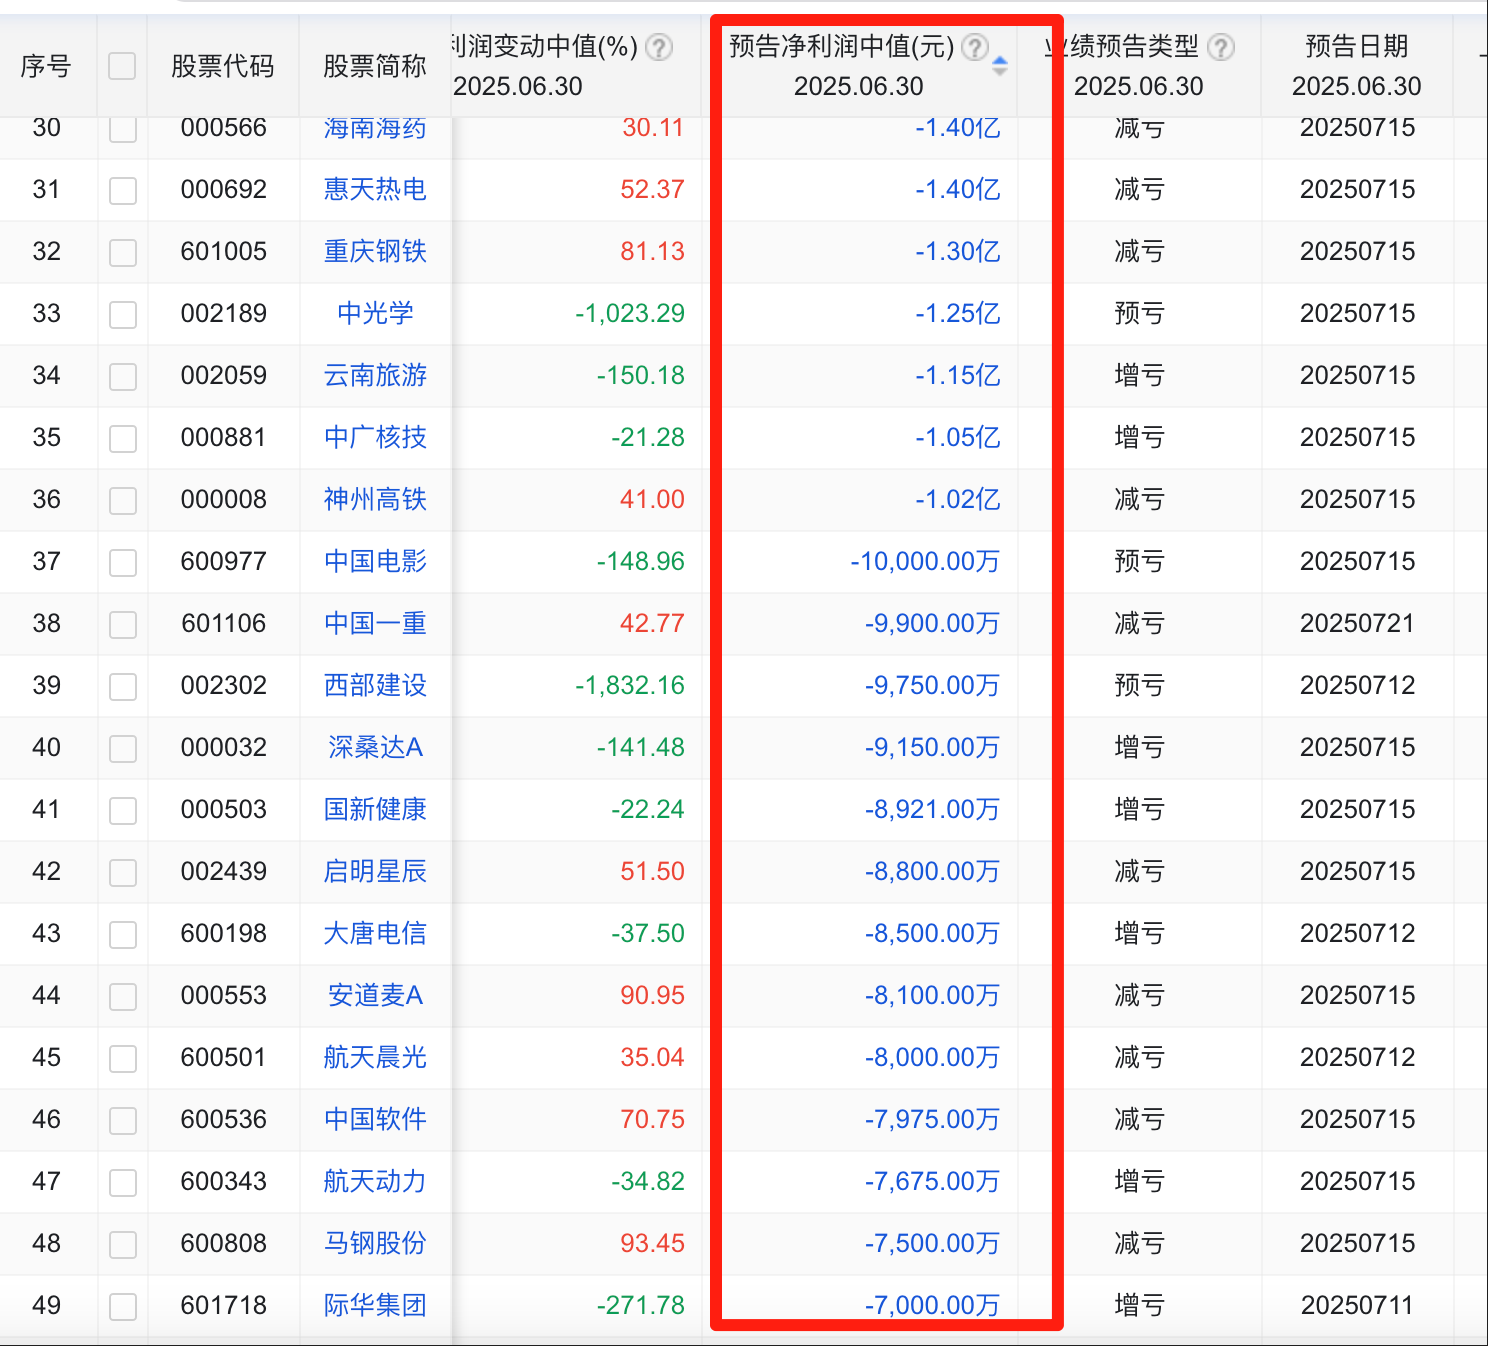The height and width of the screenshot is (1346, 1488).
Task: Select change value -1,832.16
Action: [630, 685]
